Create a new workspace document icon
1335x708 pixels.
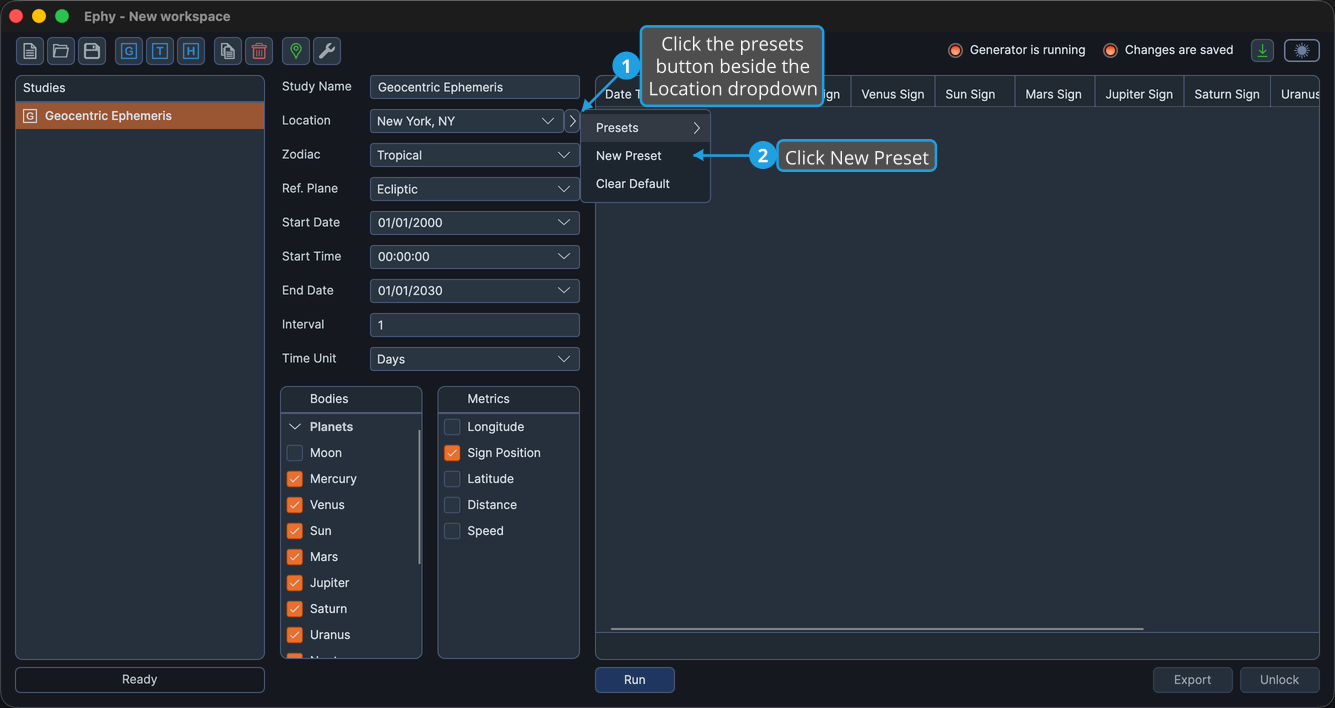point(30,51)
